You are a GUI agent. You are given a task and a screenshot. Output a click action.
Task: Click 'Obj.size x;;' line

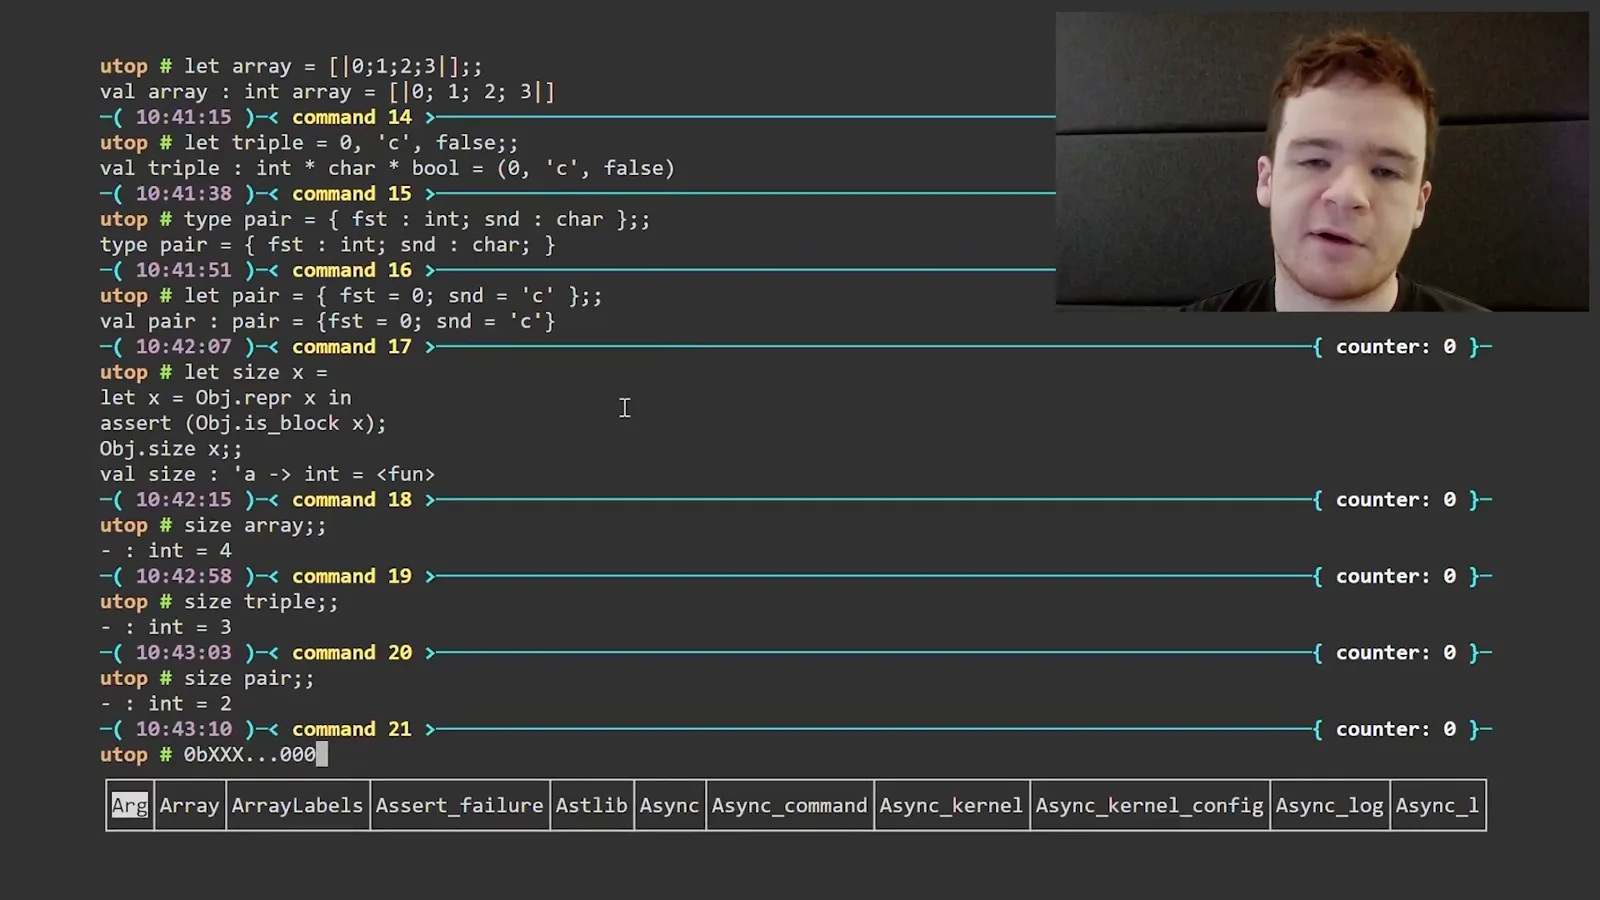(171, 448)
